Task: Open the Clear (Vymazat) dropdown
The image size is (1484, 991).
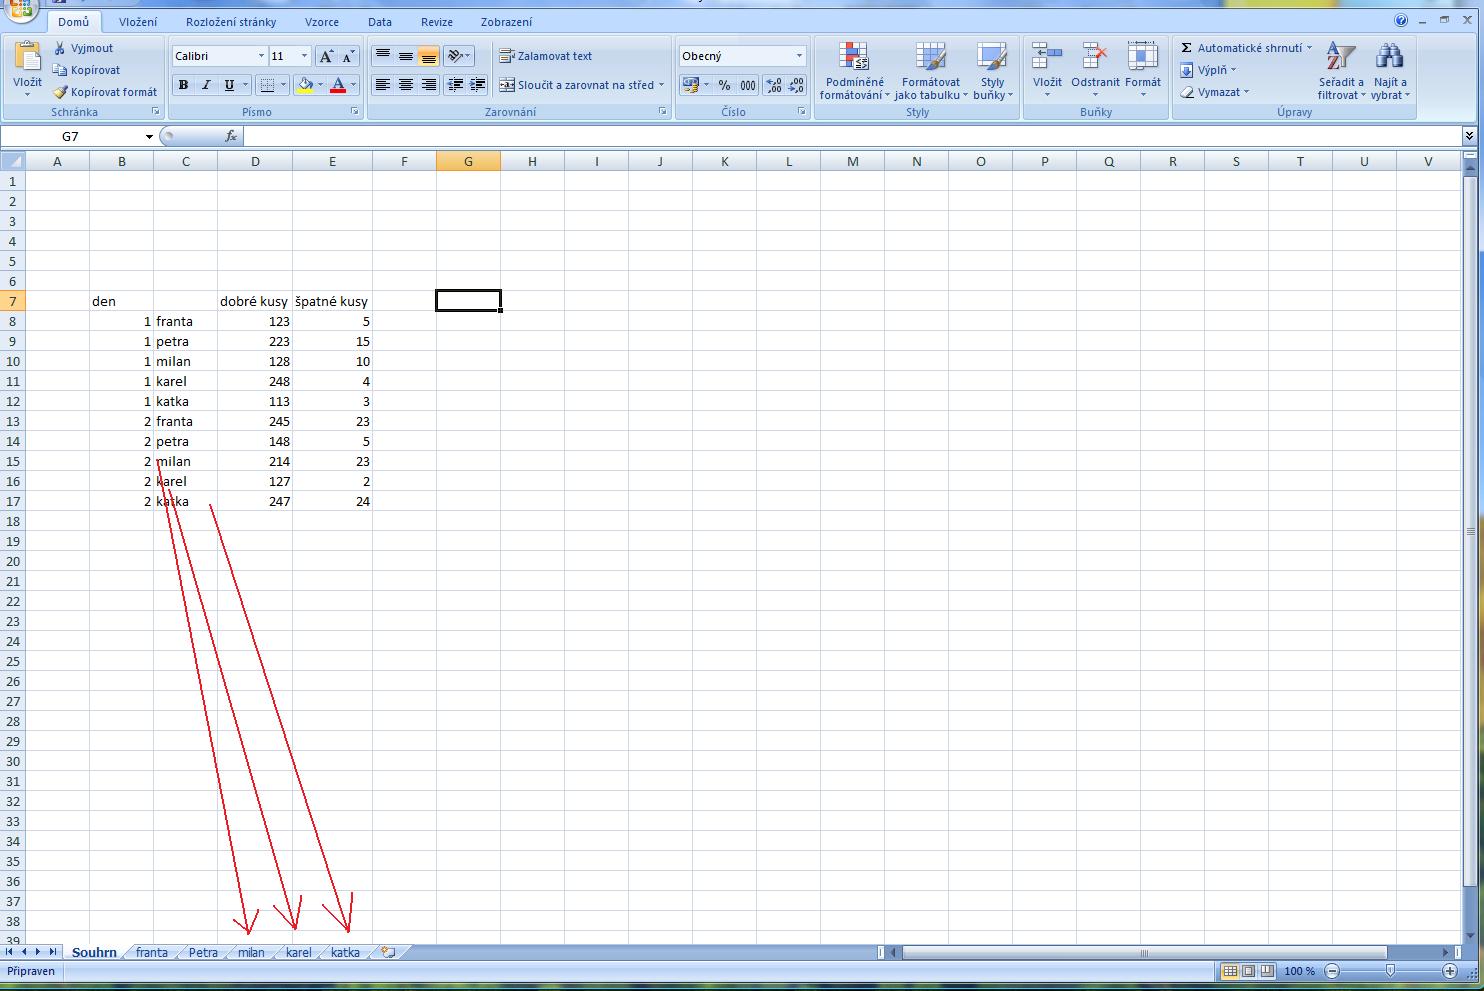Action: click(x=1214, y=92)
